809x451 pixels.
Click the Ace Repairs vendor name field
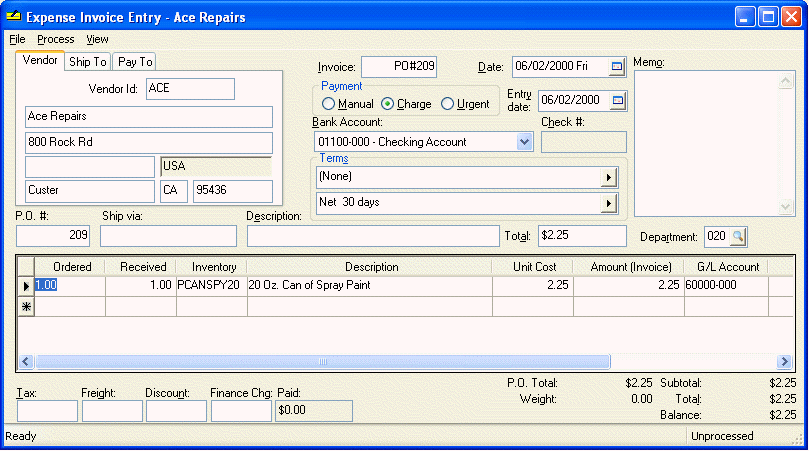[149, 117]
